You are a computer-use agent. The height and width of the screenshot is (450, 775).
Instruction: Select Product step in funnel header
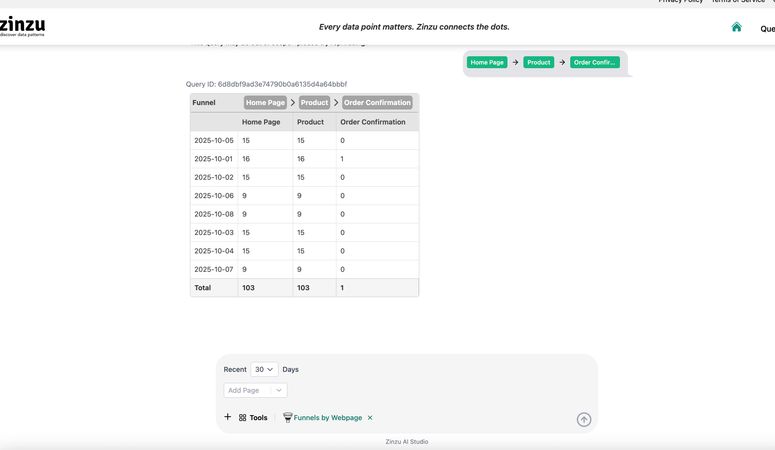pos(314,102)
